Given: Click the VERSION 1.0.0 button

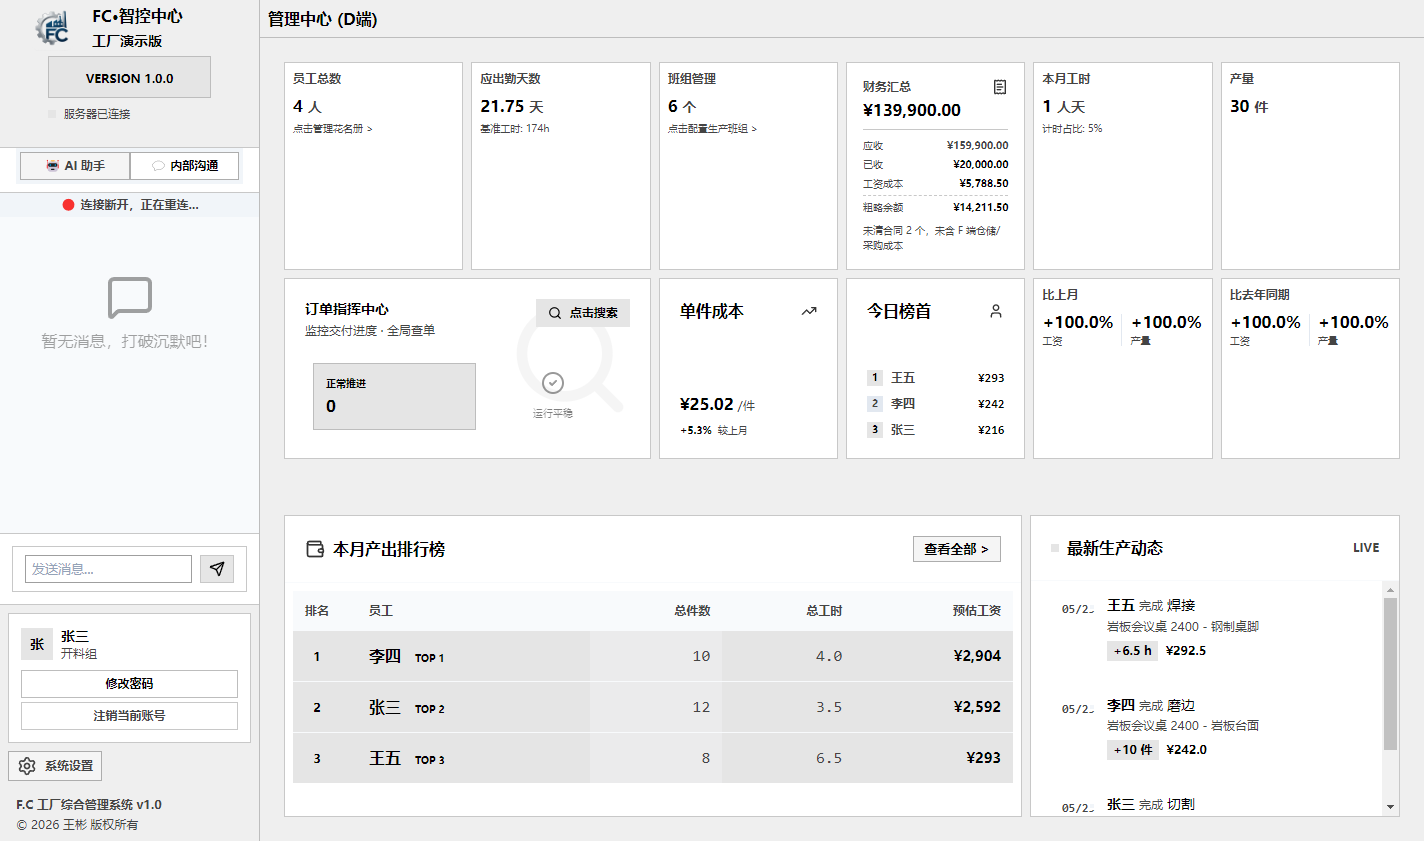Looking at the screenshot, I should click(x=129, y=77).
